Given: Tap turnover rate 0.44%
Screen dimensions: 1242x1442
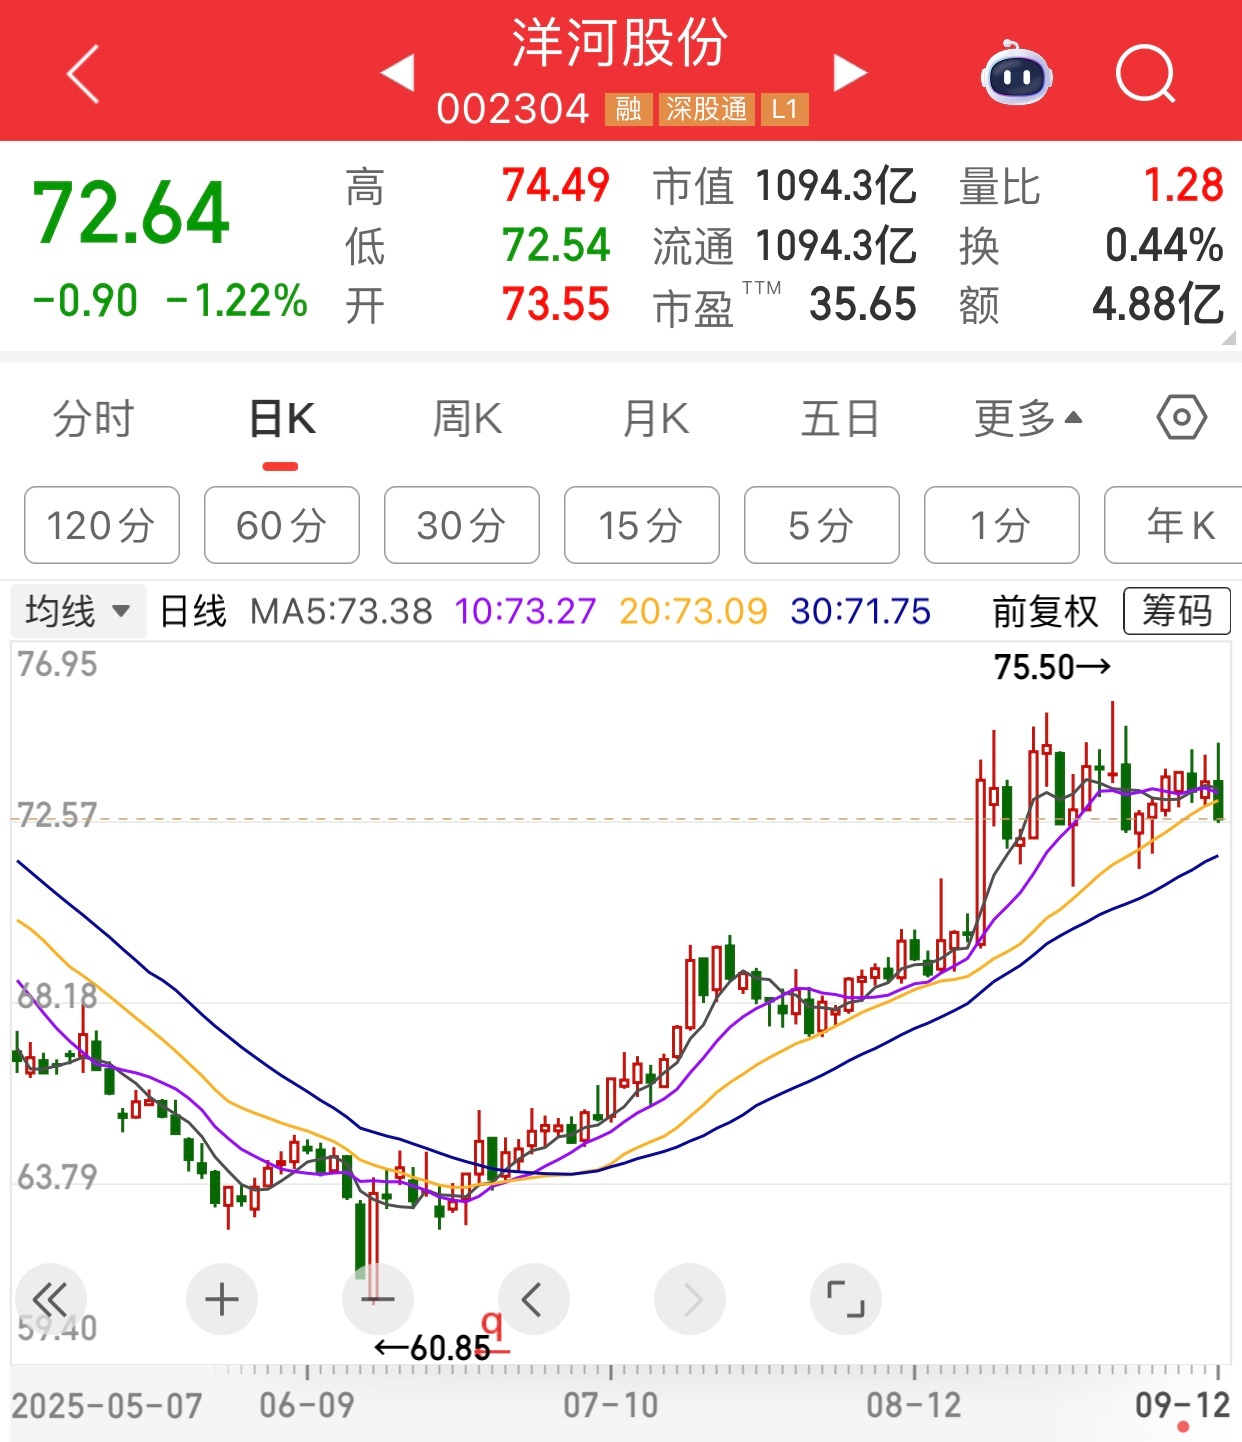Looking at the screenshot, I should point(1164,246).
